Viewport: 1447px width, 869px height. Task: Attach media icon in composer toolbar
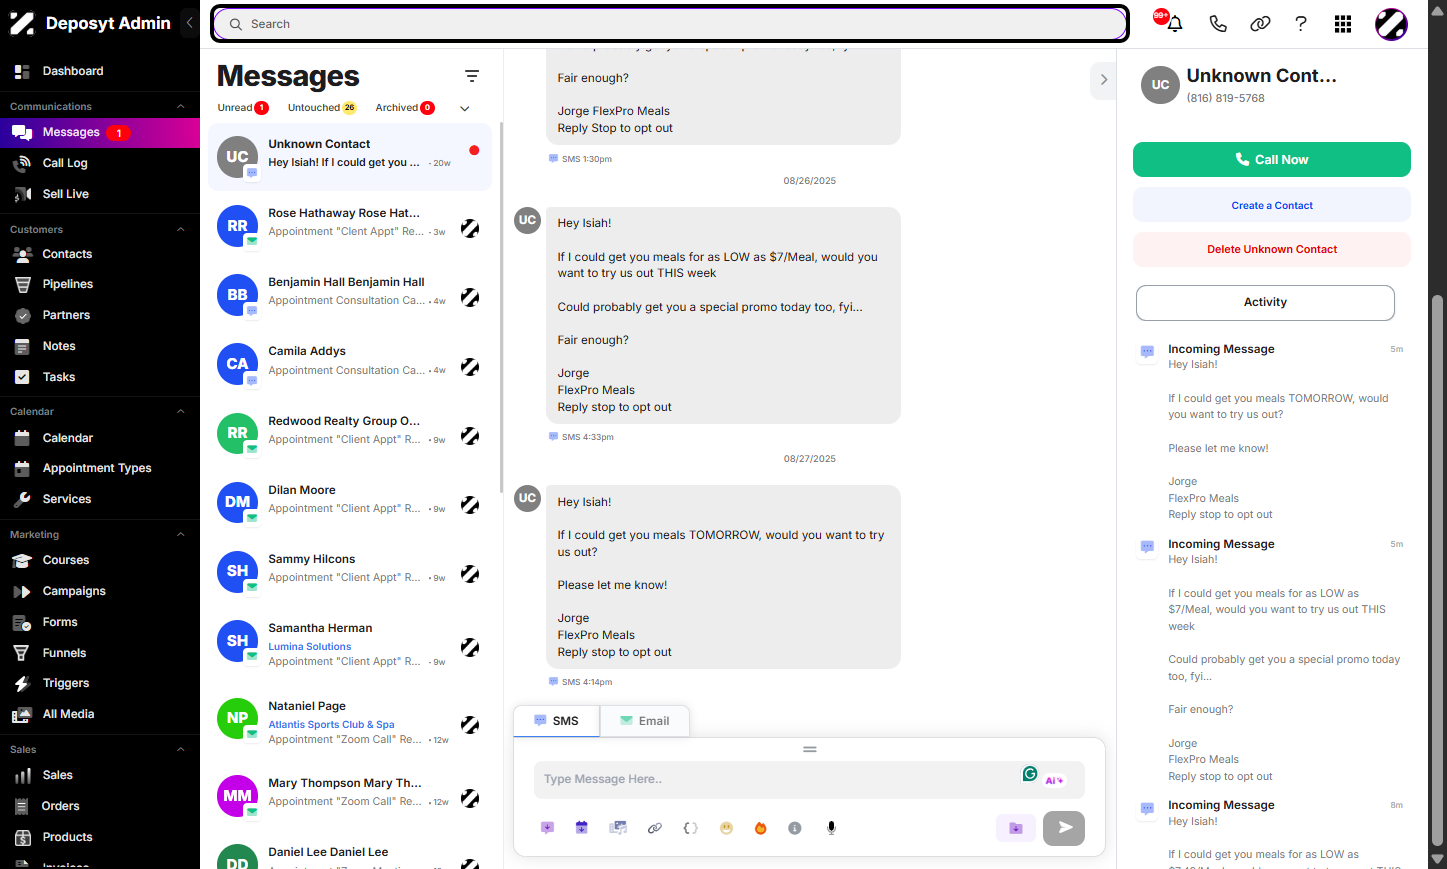tap(618, 828)
